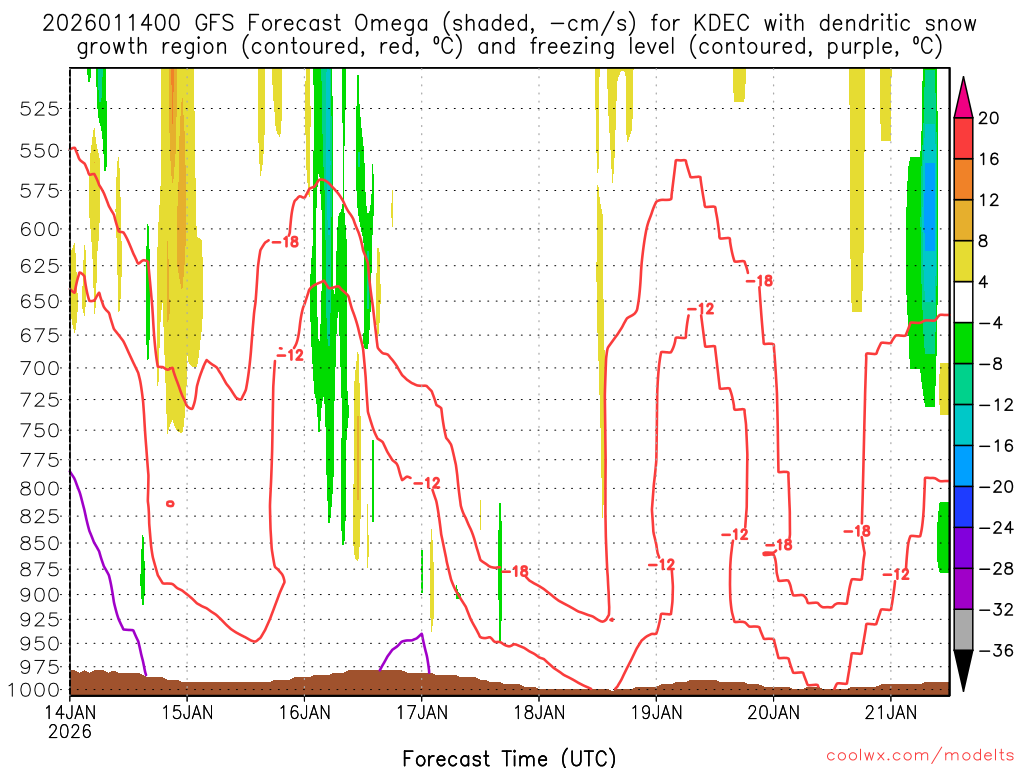Click the white -4-to-4 colorbar segment
This screenshot has width=1024, height=768.
(x=963, y=302)
